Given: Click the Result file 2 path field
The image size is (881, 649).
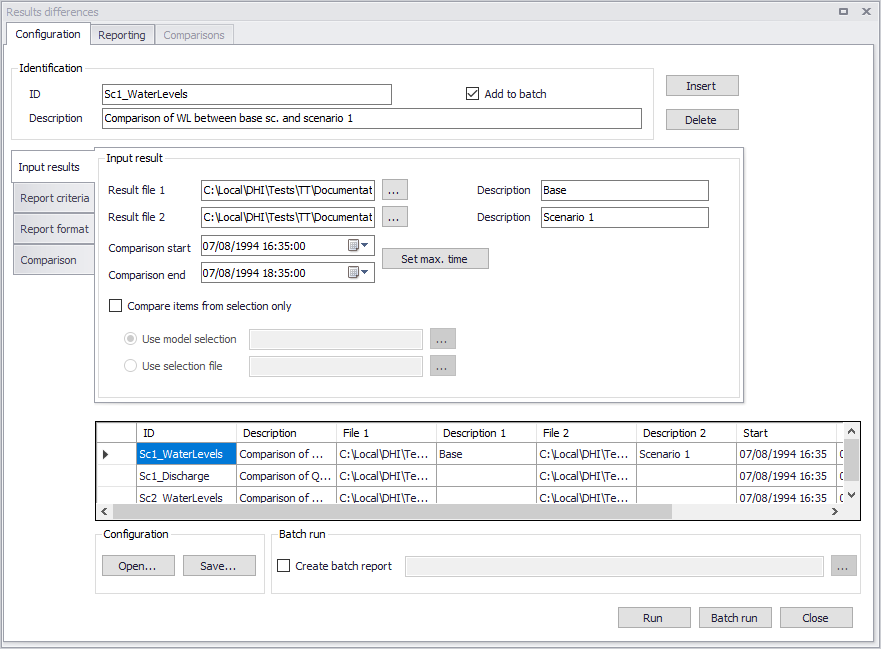Looking at the screenshot, I should pyautogui.click(x=288, y=217).
